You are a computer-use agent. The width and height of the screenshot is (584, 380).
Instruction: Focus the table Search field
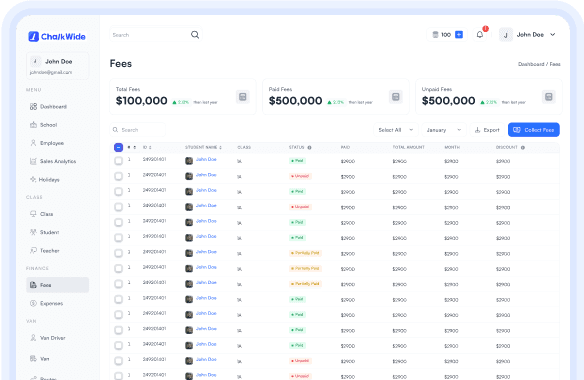point(138,130)
